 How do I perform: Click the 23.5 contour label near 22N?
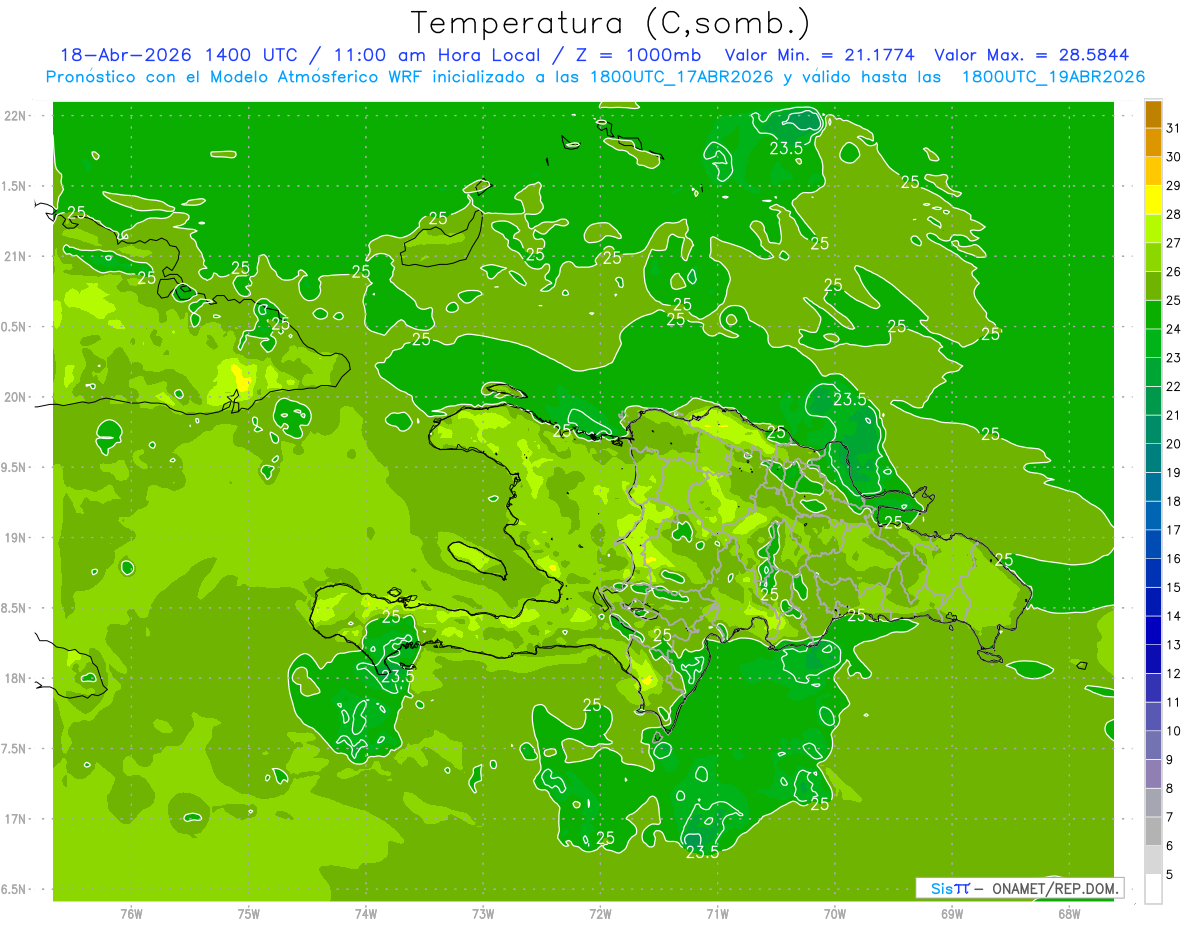point(786,148)
